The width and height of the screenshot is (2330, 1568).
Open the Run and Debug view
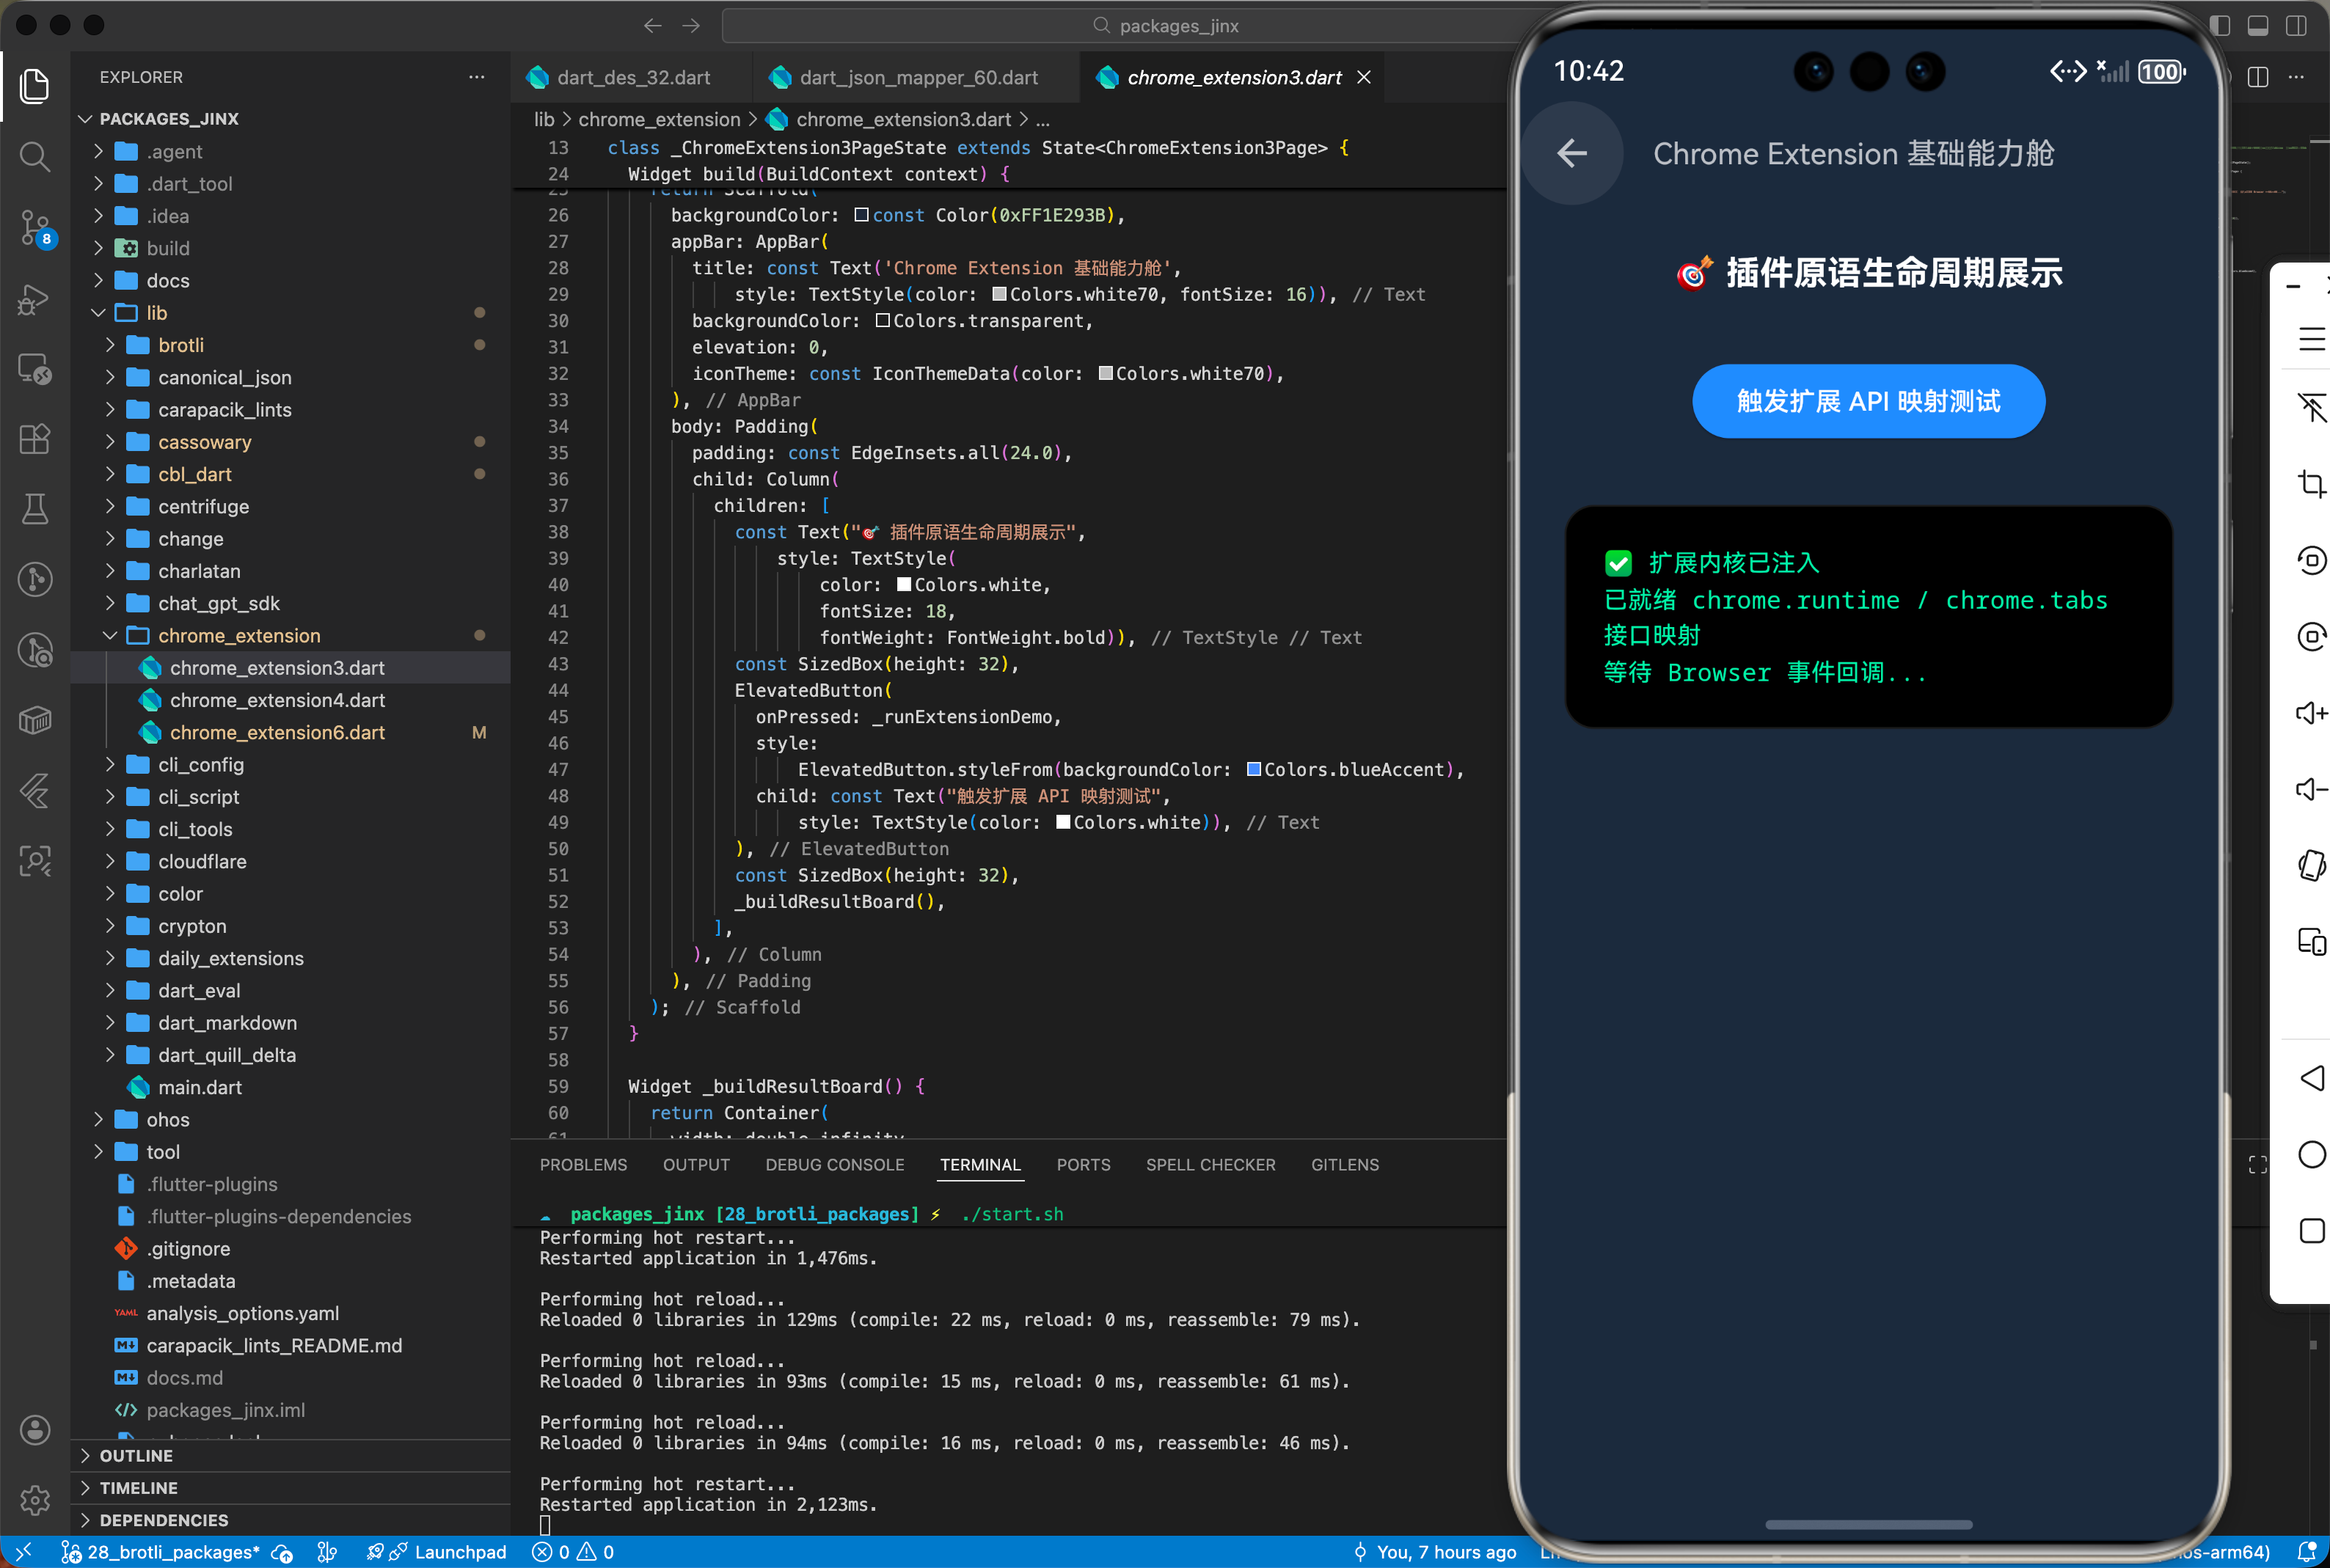(35, 299)
